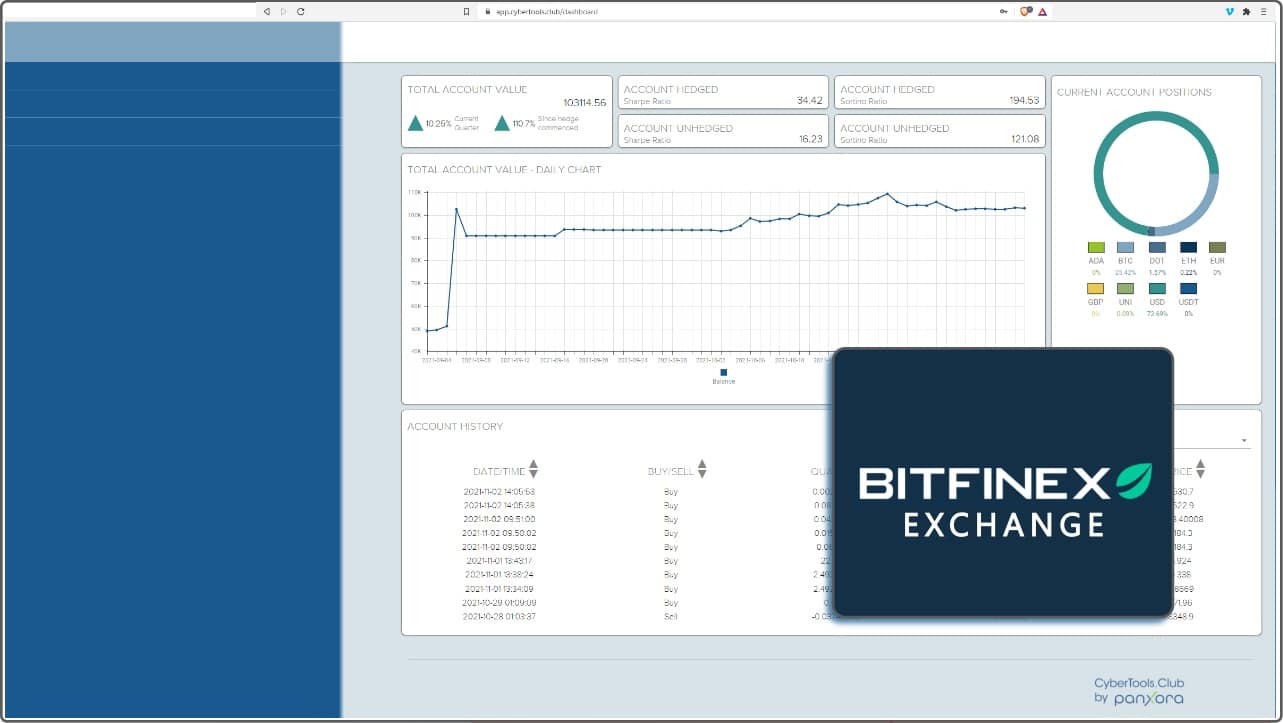Select the USDT square in Current Account Positions
The image size is (1283, 723).
[x=1188, y=290]
